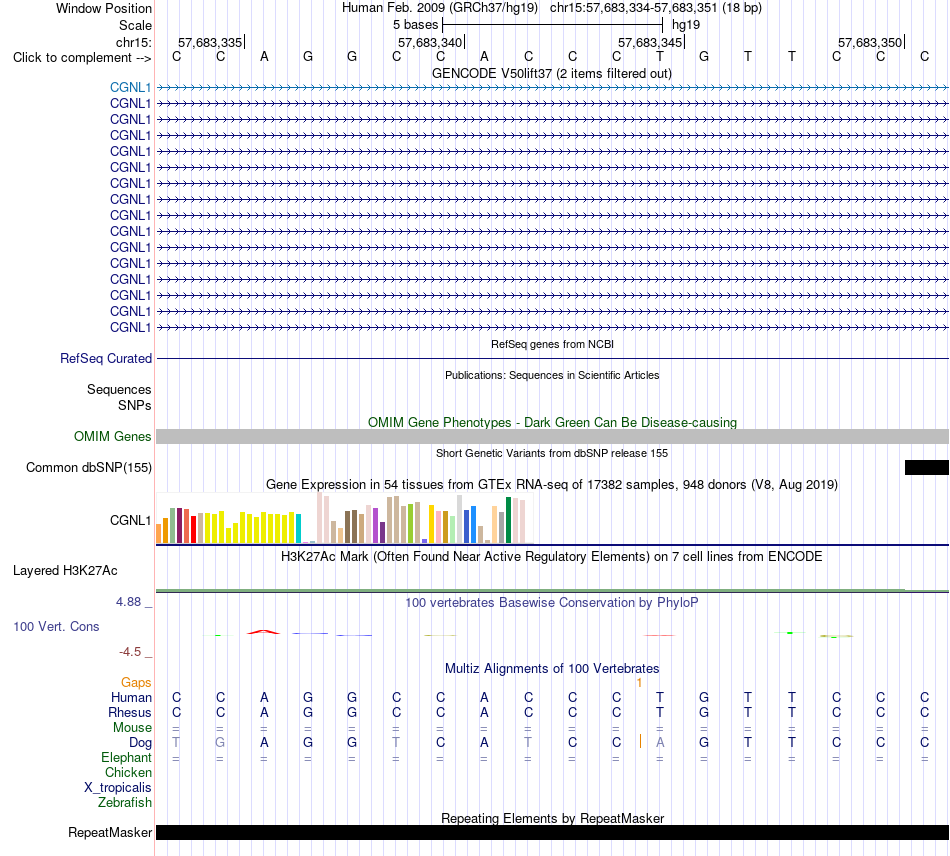Click the Rhesus species label

click(130, 712)
